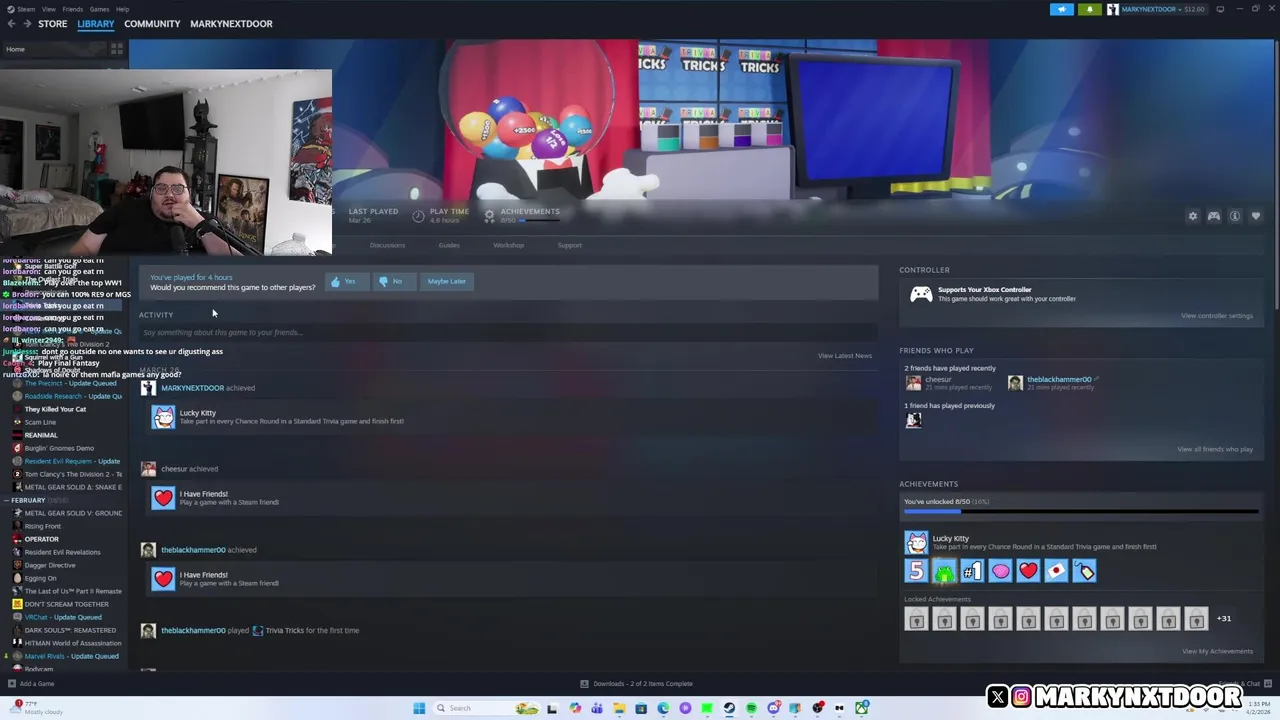Switch to the Guides tab
Image resolution: width=1280 pixels, height=720 pixels.
tap(449, 245)
